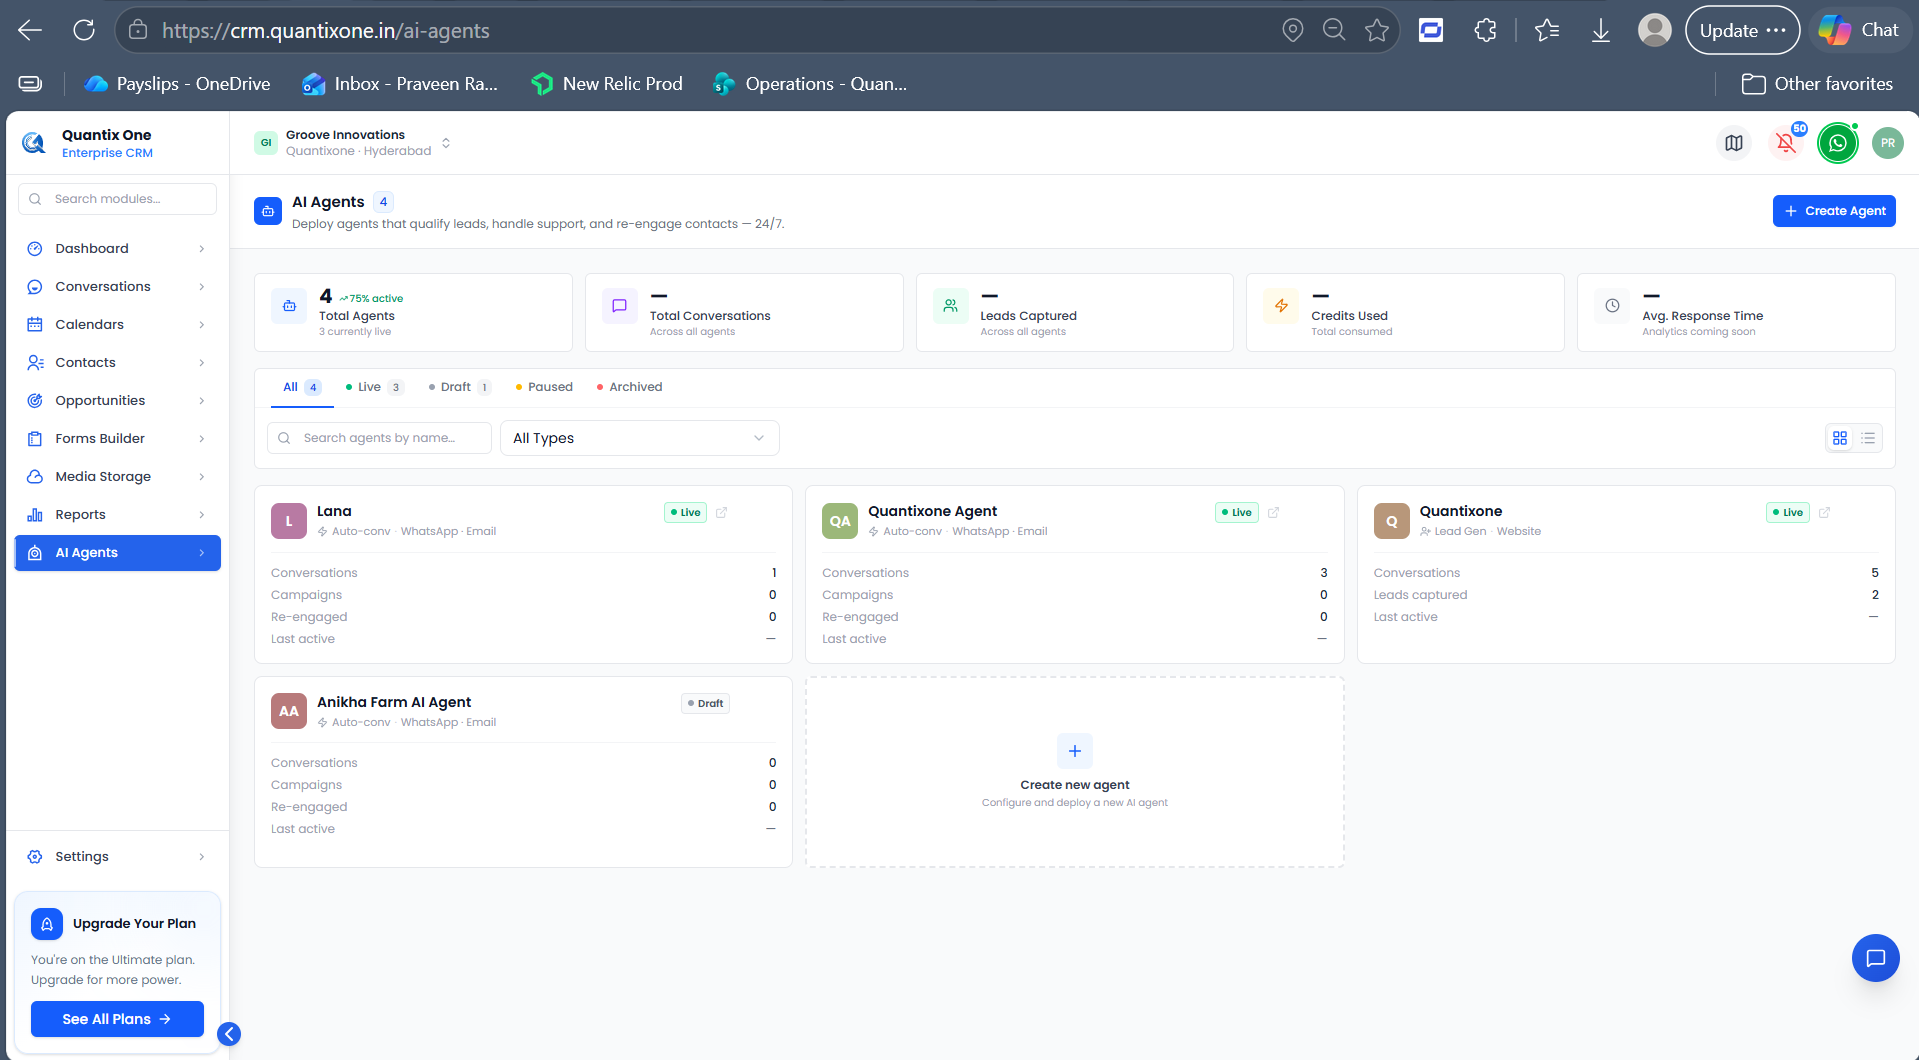Screen dimensions: 1919x1060
Task: Expand the Settings menu
Action: click(118, 856)
